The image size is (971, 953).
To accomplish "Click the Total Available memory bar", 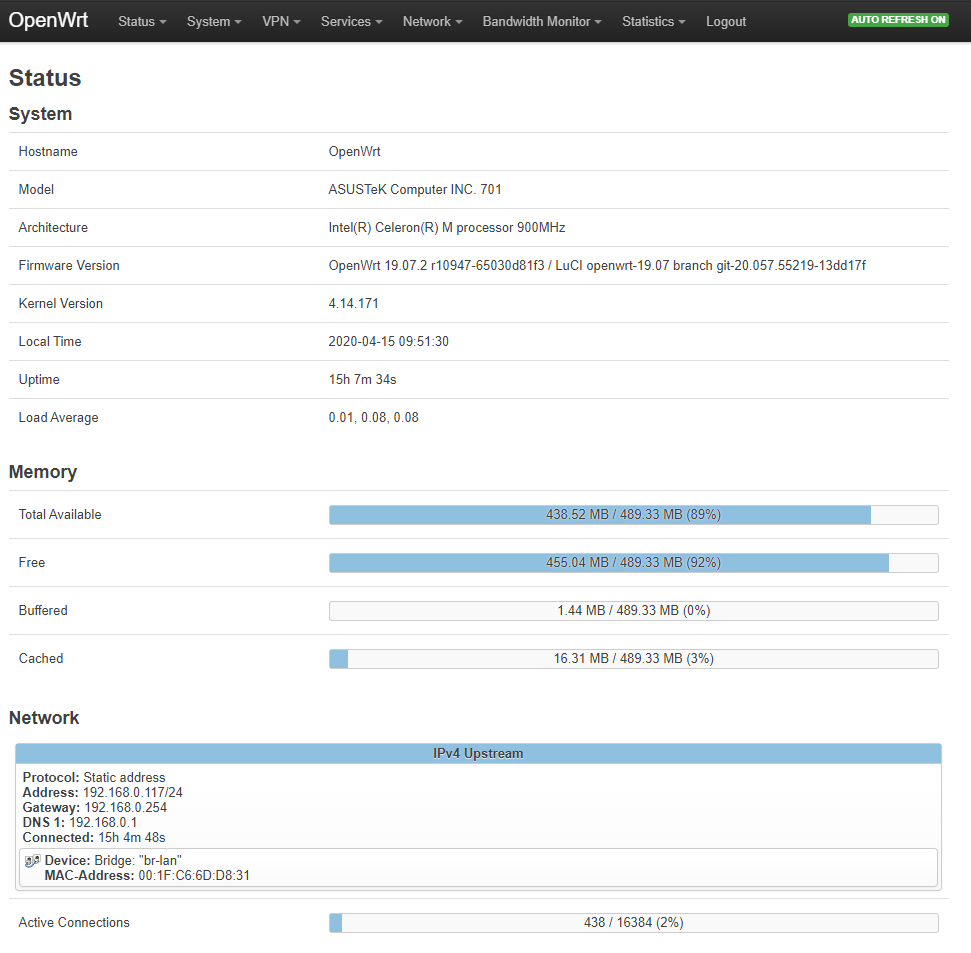I will (x=634, y=515).
